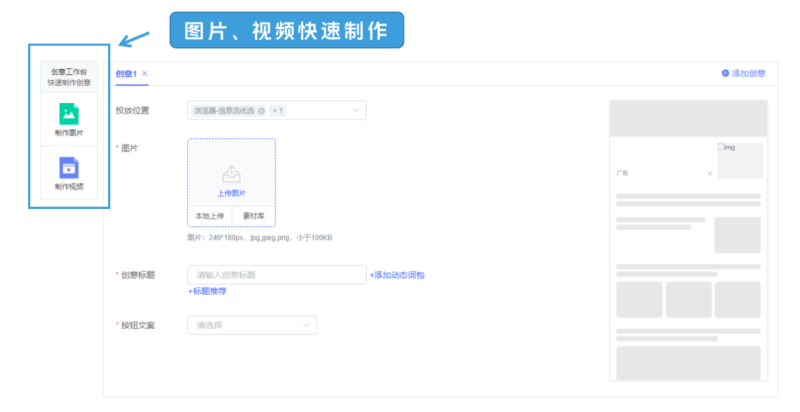The width and height of the screenshot is (800, 412).
Task: Click the +标题推荐 link
Action: click(207, 291)
